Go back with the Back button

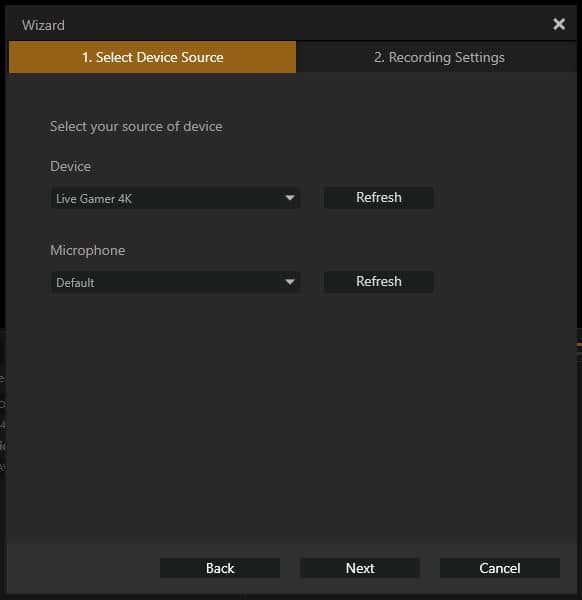point(220,568)
